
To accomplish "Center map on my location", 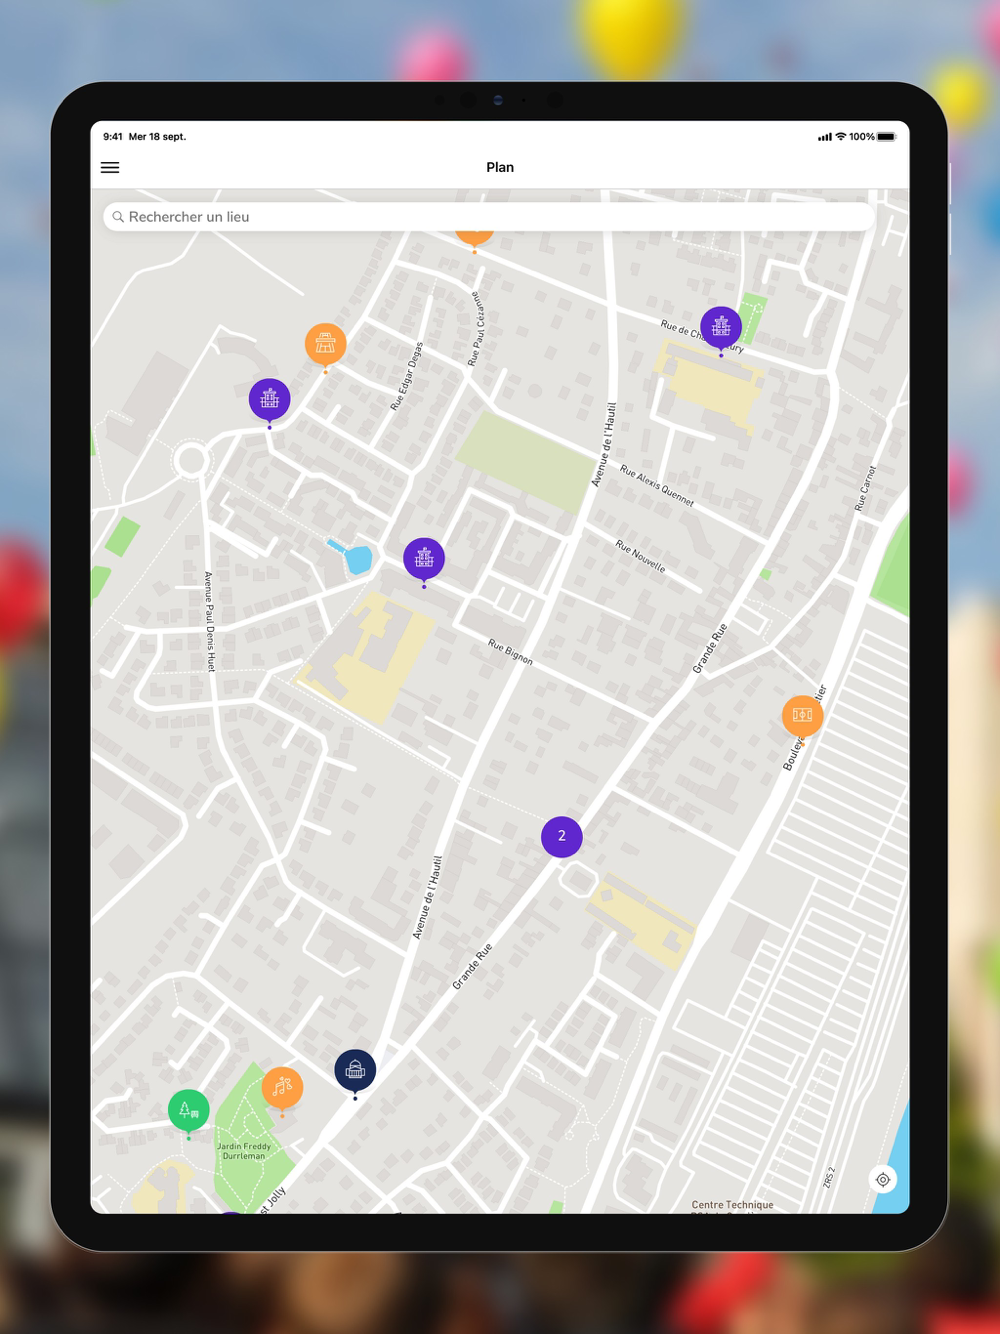I will (883, 1180).
